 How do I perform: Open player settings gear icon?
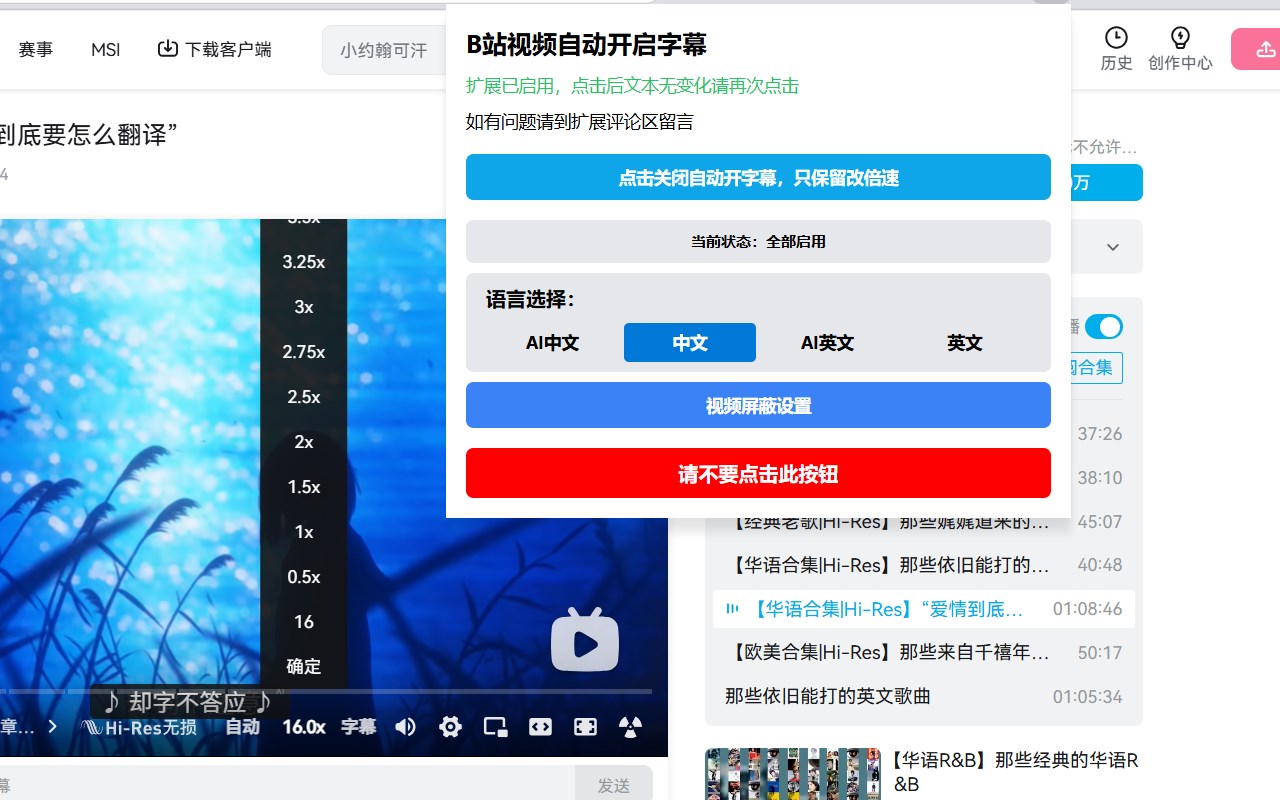(x=451, y=727)
